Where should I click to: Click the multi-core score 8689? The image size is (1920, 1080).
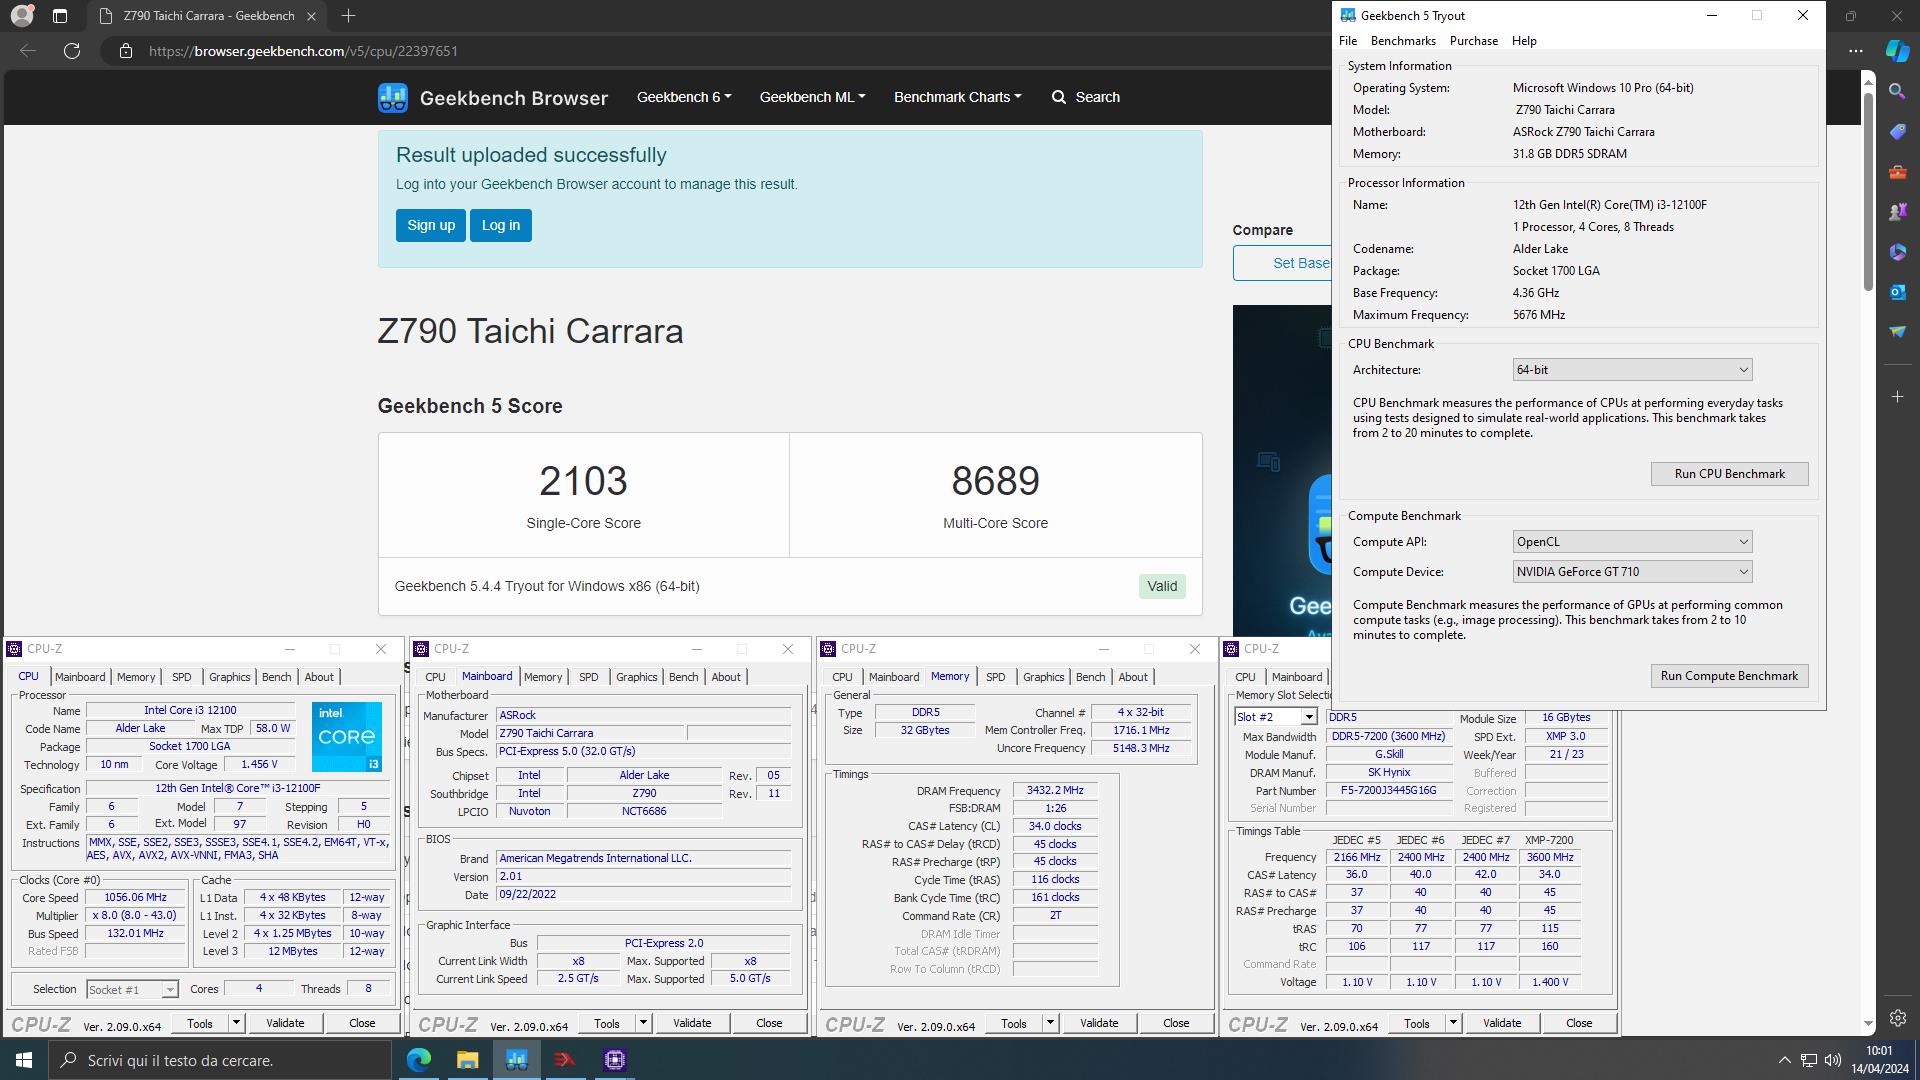[x=995, y=481]
